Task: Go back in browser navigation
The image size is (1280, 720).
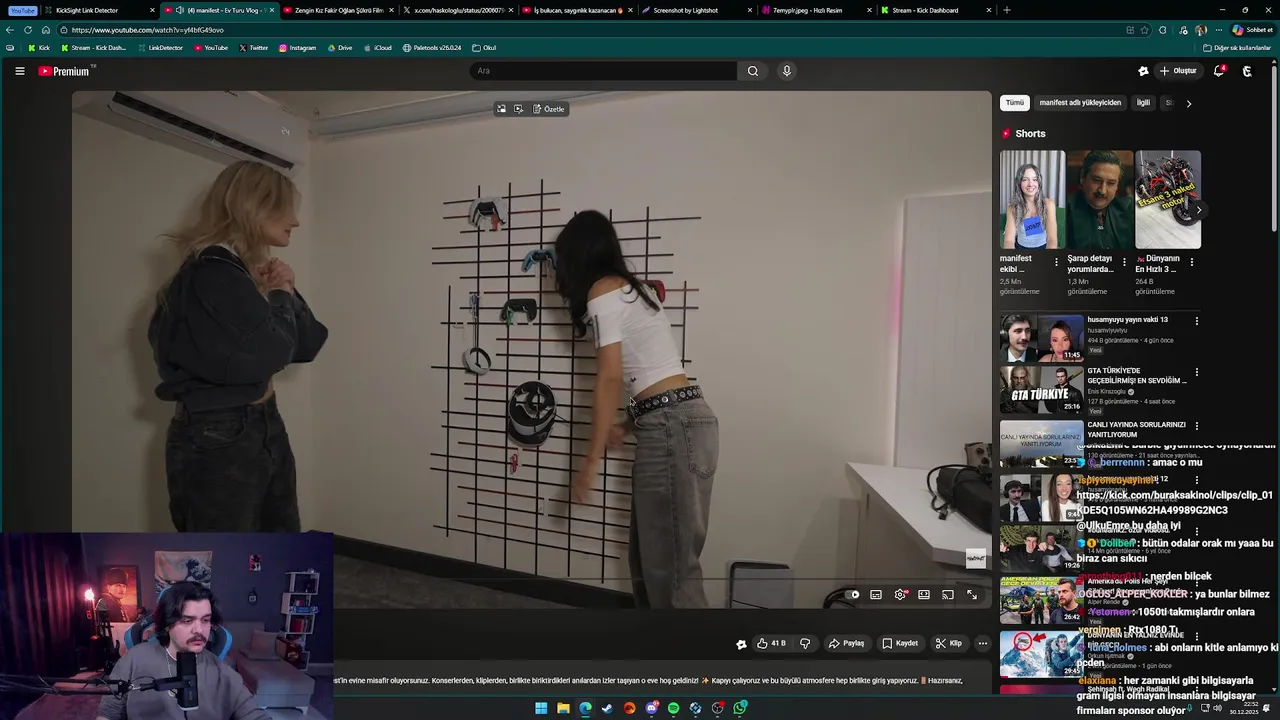Action: coord(10,30)
